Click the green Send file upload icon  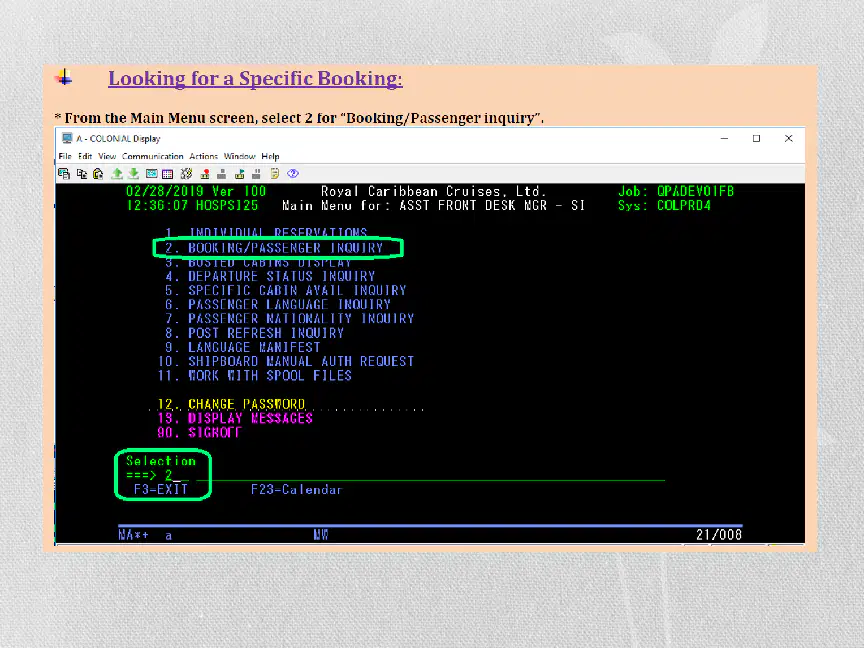117,174
